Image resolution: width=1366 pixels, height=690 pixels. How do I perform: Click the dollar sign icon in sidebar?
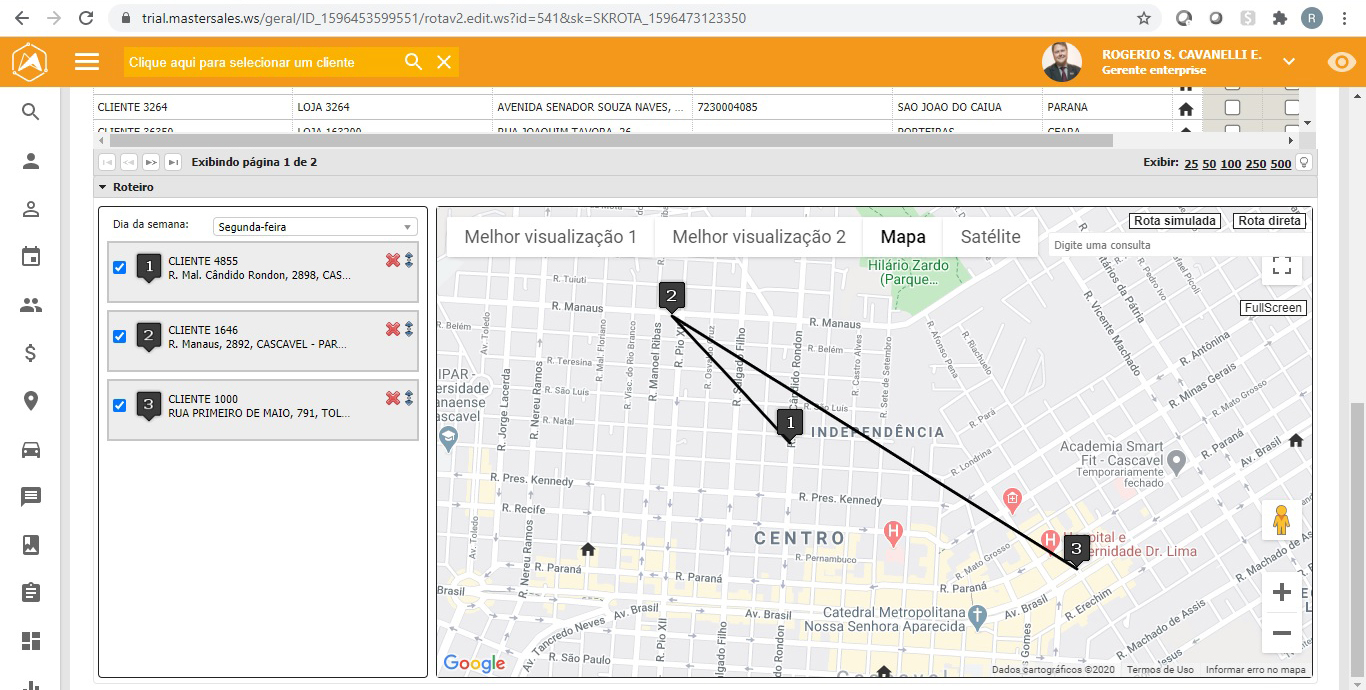[31, 353]
